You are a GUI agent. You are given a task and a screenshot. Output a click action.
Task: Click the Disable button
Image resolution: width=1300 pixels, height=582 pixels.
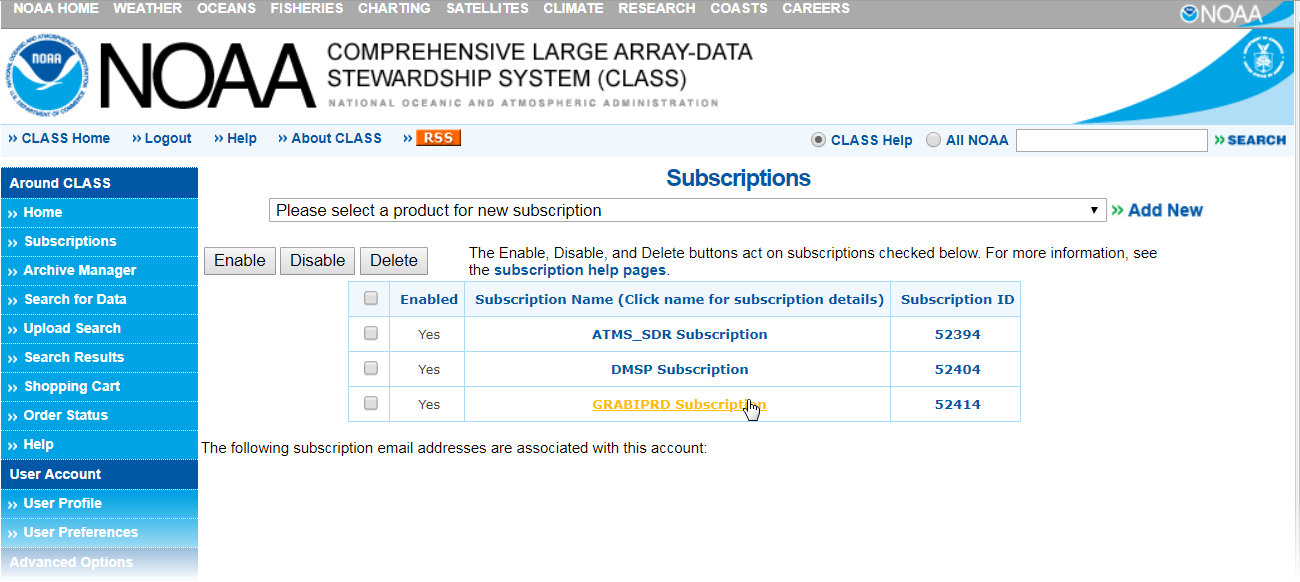click(317, 260)
